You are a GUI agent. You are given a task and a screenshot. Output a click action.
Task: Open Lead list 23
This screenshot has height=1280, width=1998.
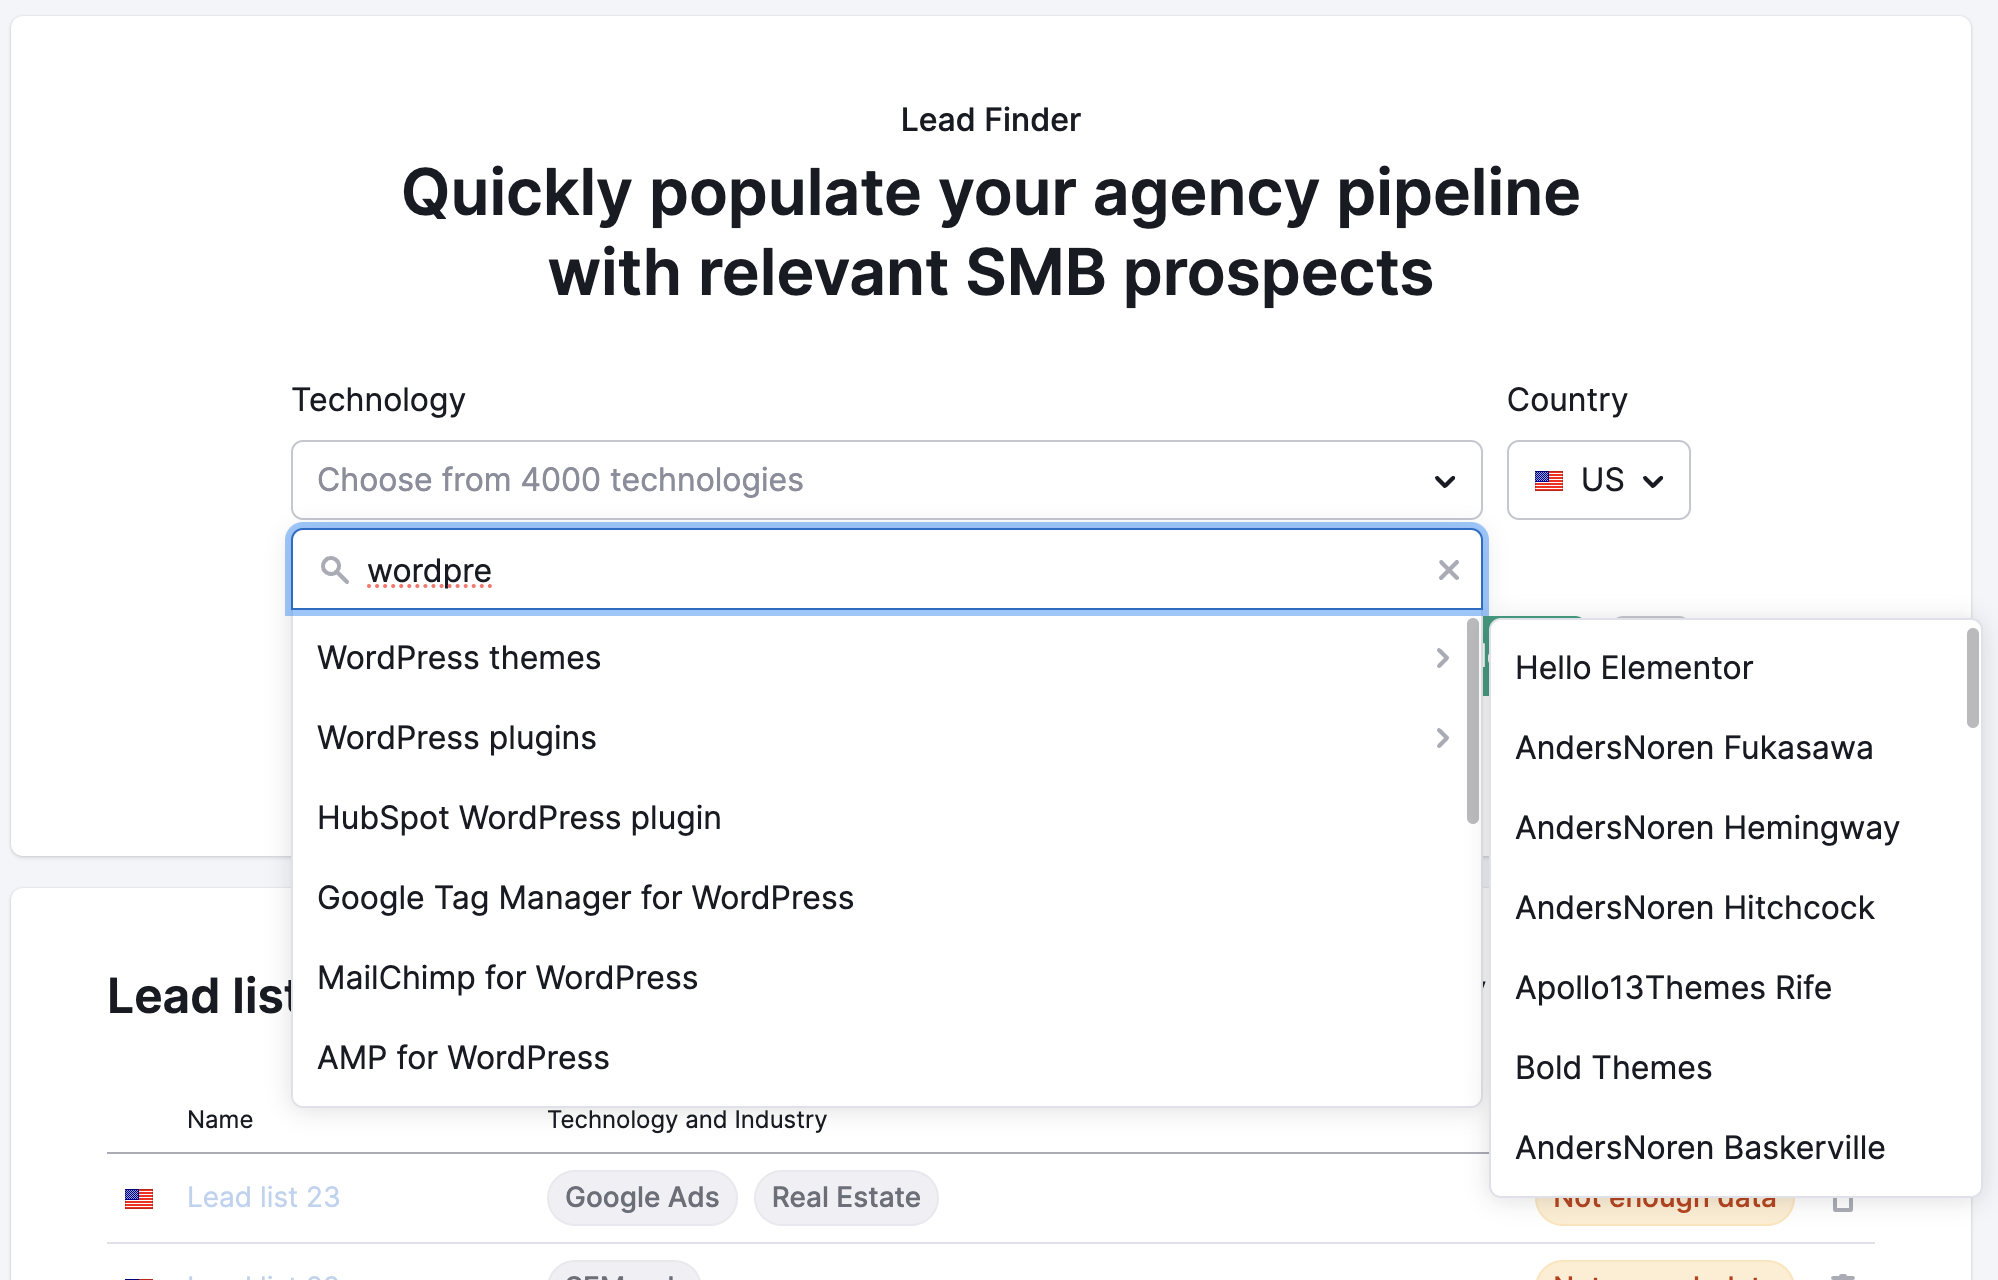tap(263, 1197)
